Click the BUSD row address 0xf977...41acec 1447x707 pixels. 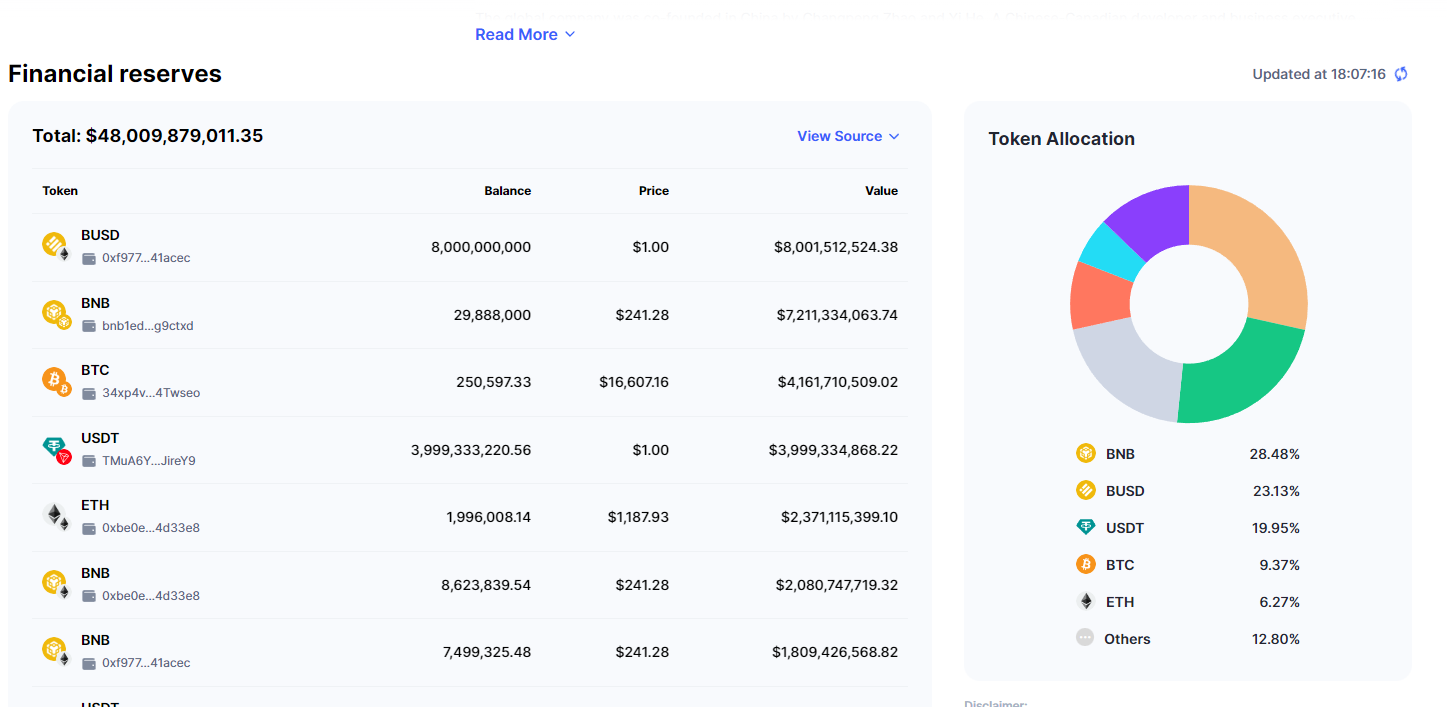146,258
